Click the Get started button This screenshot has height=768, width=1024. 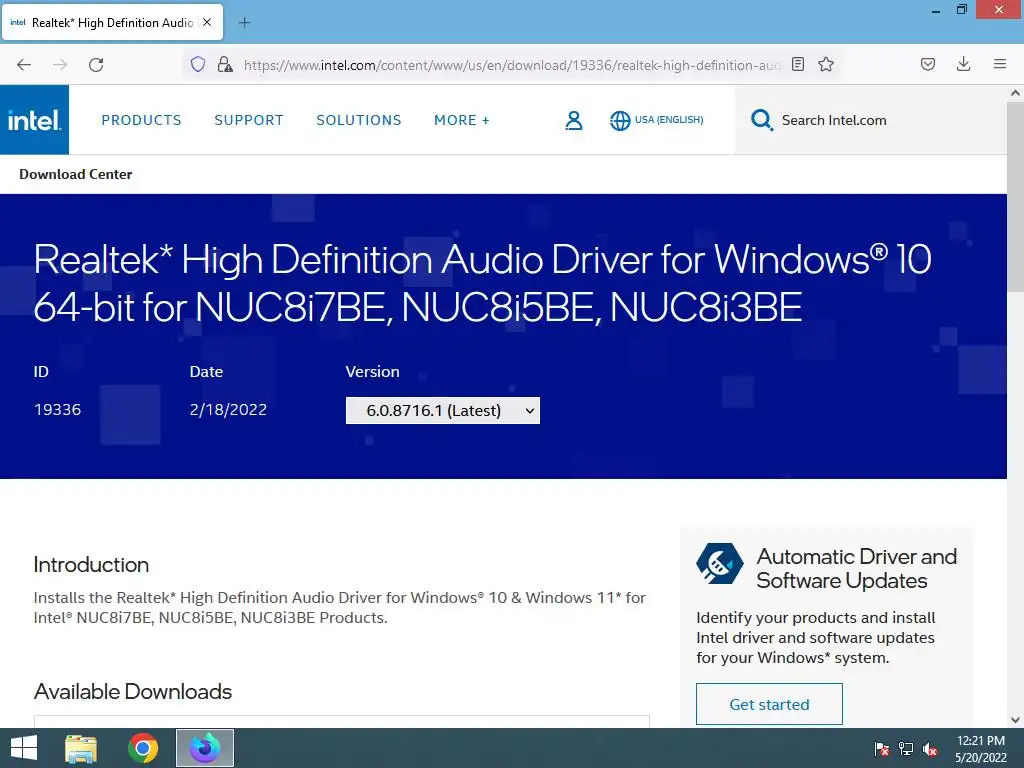769,704
